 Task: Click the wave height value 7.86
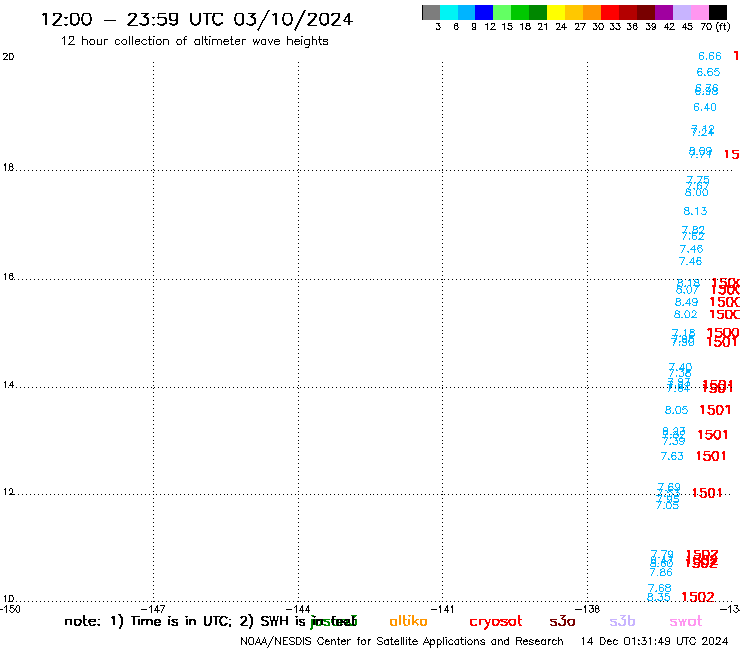pyautogui.click(x=661, y=573)
